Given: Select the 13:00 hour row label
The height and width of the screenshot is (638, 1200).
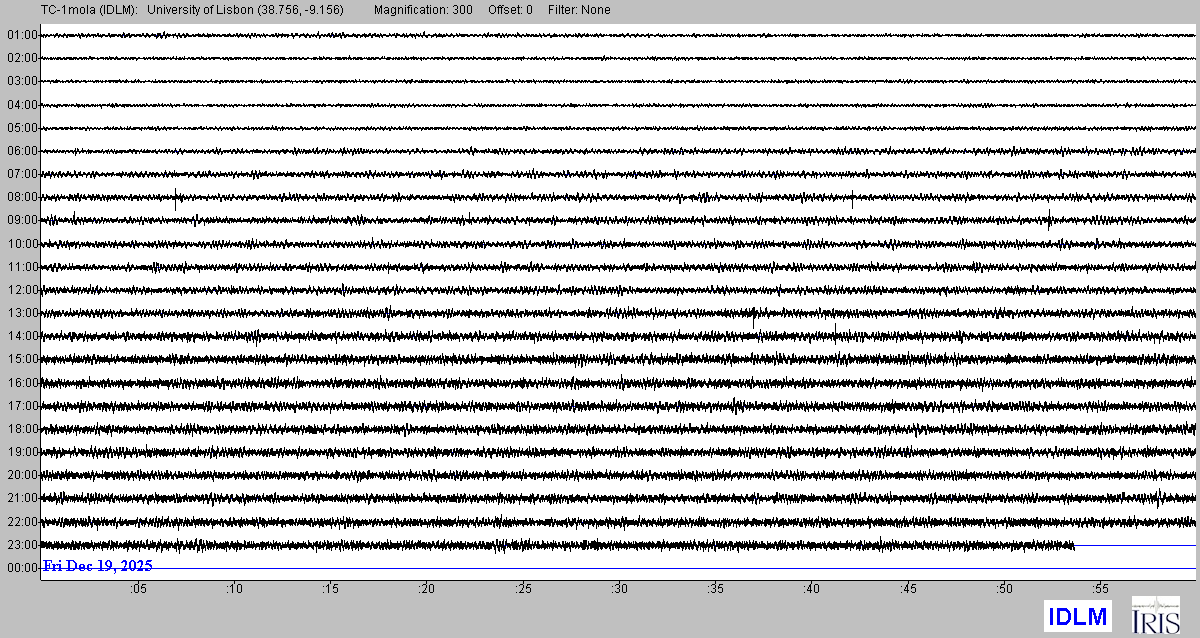Looking at the screenshot, I should (21, 313).
